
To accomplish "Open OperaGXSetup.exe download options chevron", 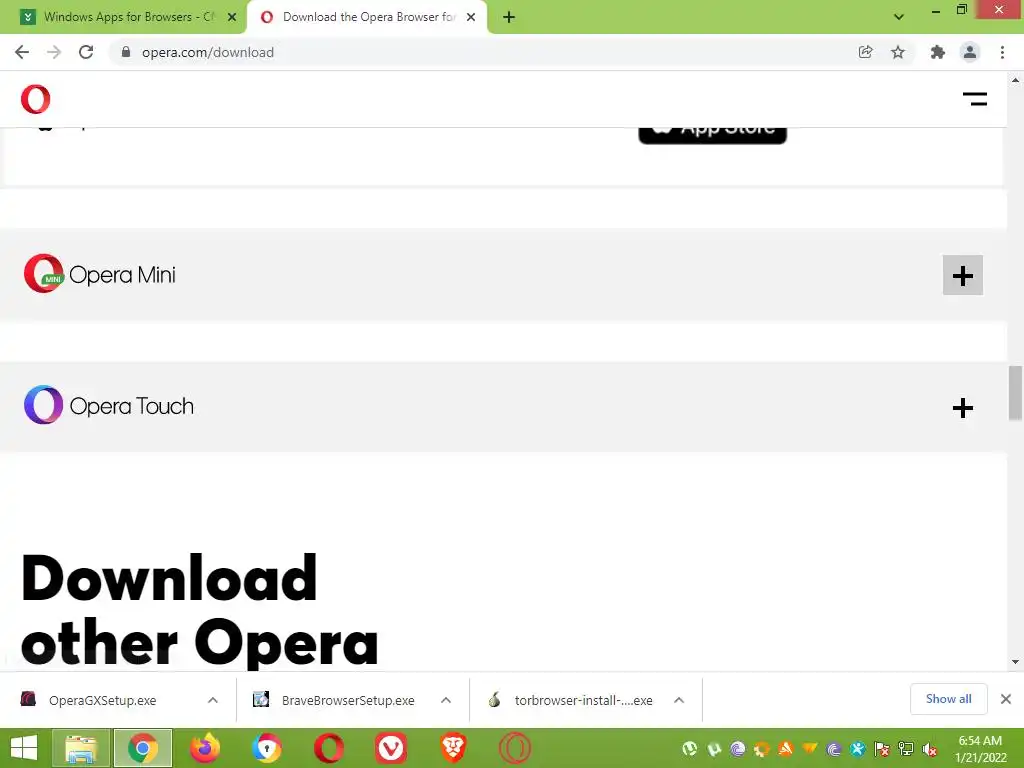I will [x=213, y=700].
